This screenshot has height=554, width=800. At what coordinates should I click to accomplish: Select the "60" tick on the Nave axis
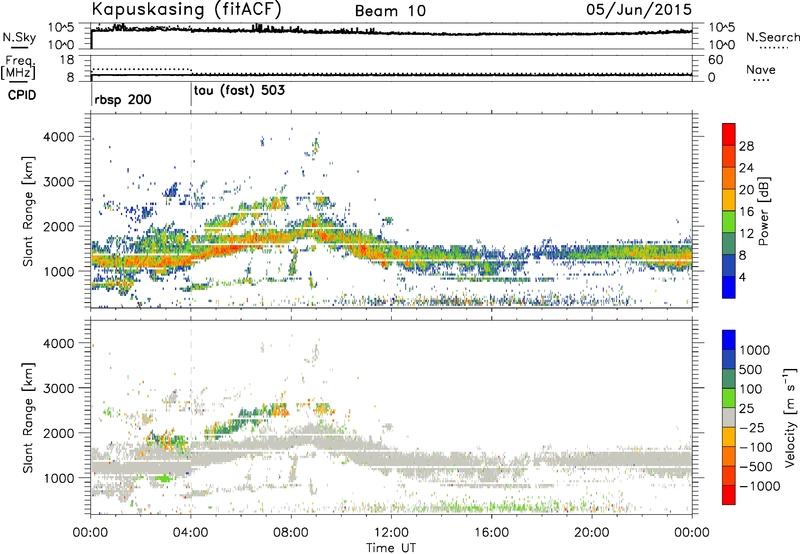(x=716, y=60)
